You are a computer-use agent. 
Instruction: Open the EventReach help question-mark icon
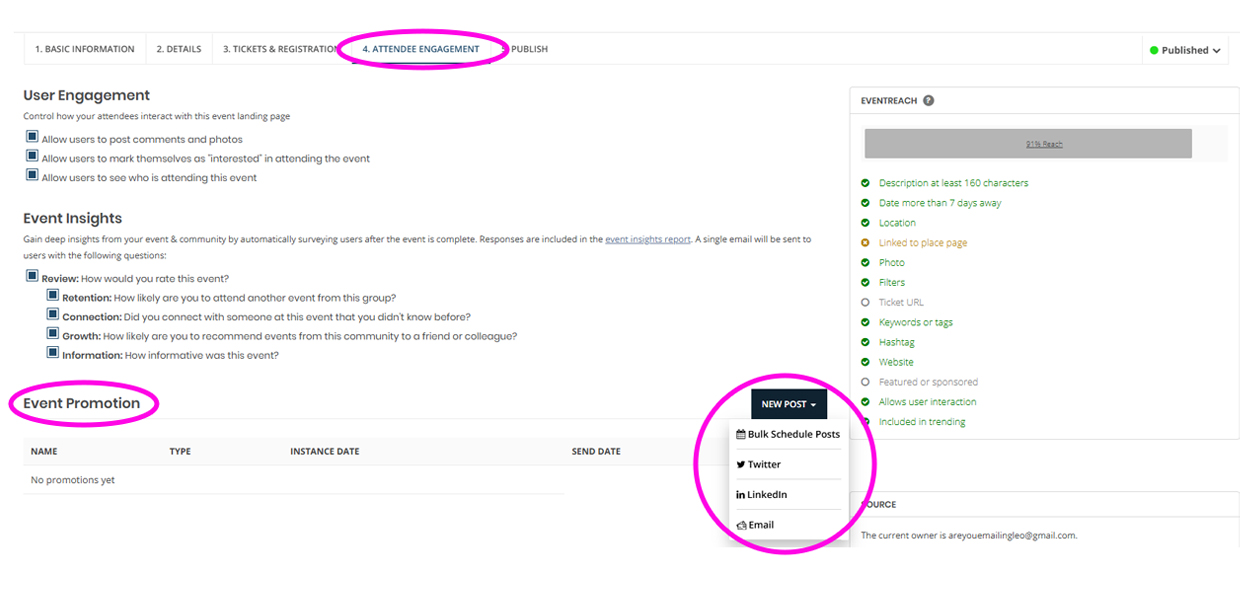coord(929,101)
